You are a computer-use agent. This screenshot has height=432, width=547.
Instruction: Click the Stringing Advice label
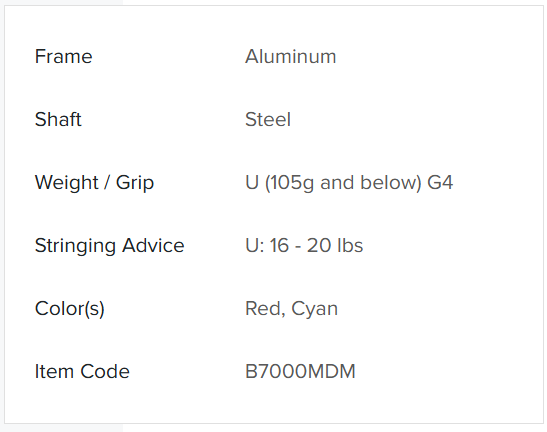point(110,246)
